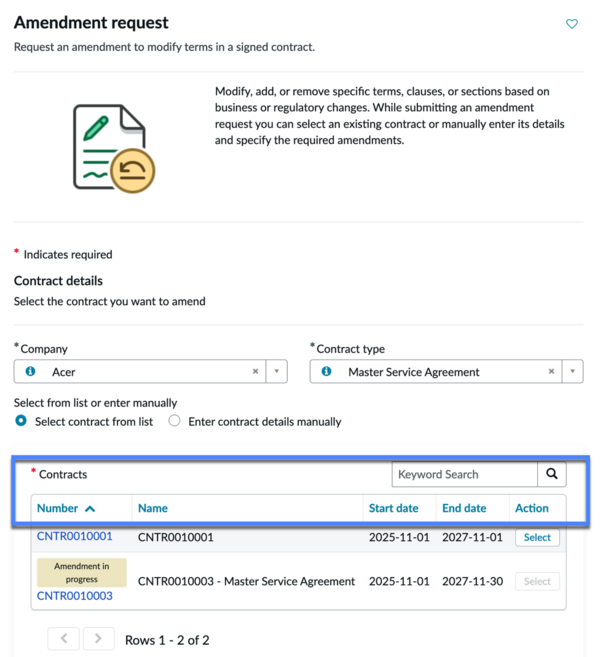Click the CNTR0010003 - Master Service Agreement name

(x=246, y=581)
